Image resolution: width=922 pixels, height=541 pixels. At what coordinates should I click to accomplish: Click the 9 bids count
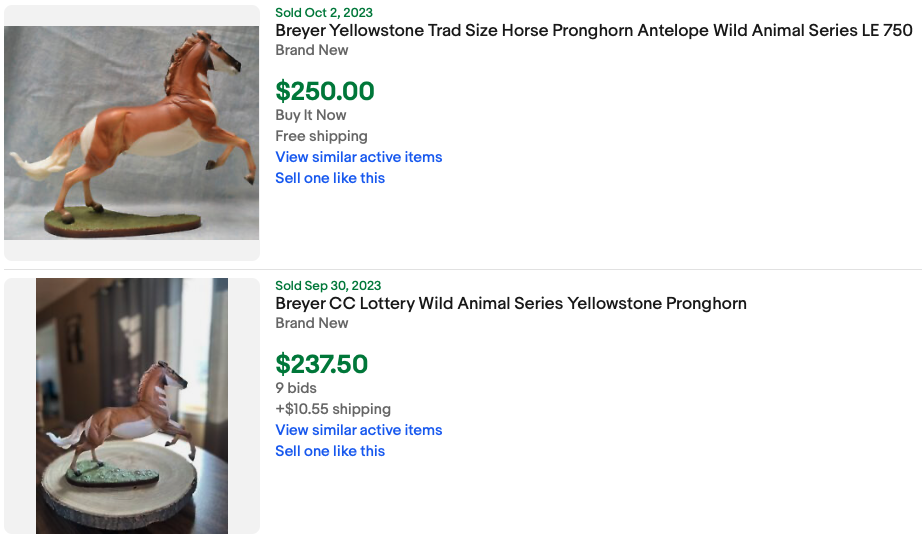point(296,388)
